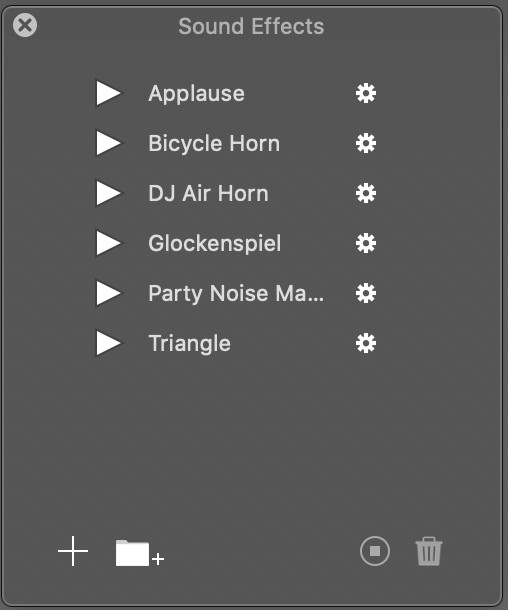Play the Party Noise Maker sound

point(108,293)
